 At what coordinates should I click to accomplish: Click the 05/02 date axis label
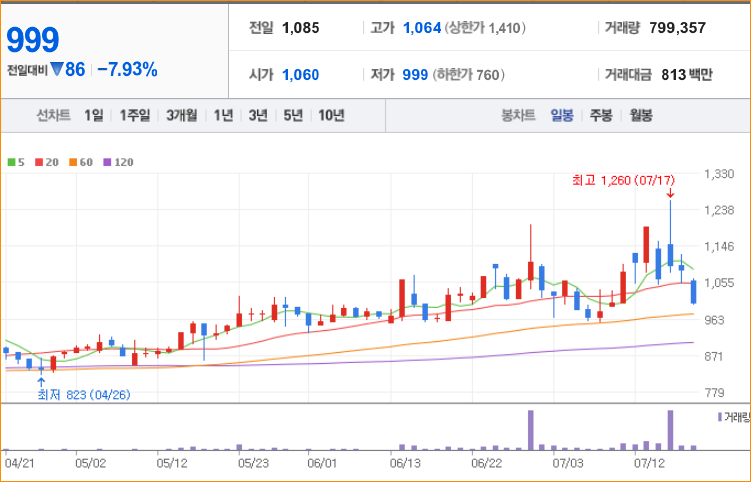point(91,463)
